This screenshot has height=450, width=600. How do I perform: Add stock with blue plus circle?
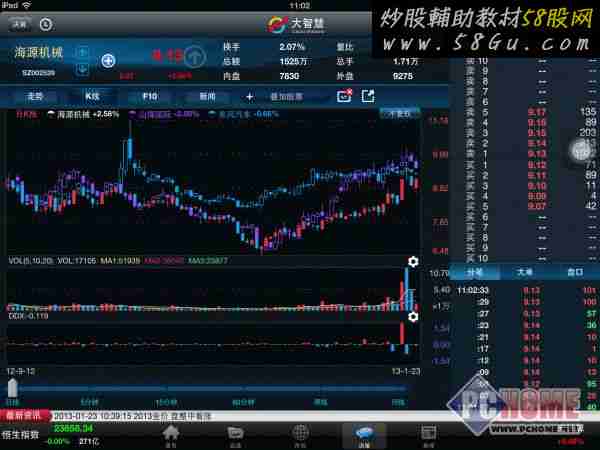tap(108, 60)
